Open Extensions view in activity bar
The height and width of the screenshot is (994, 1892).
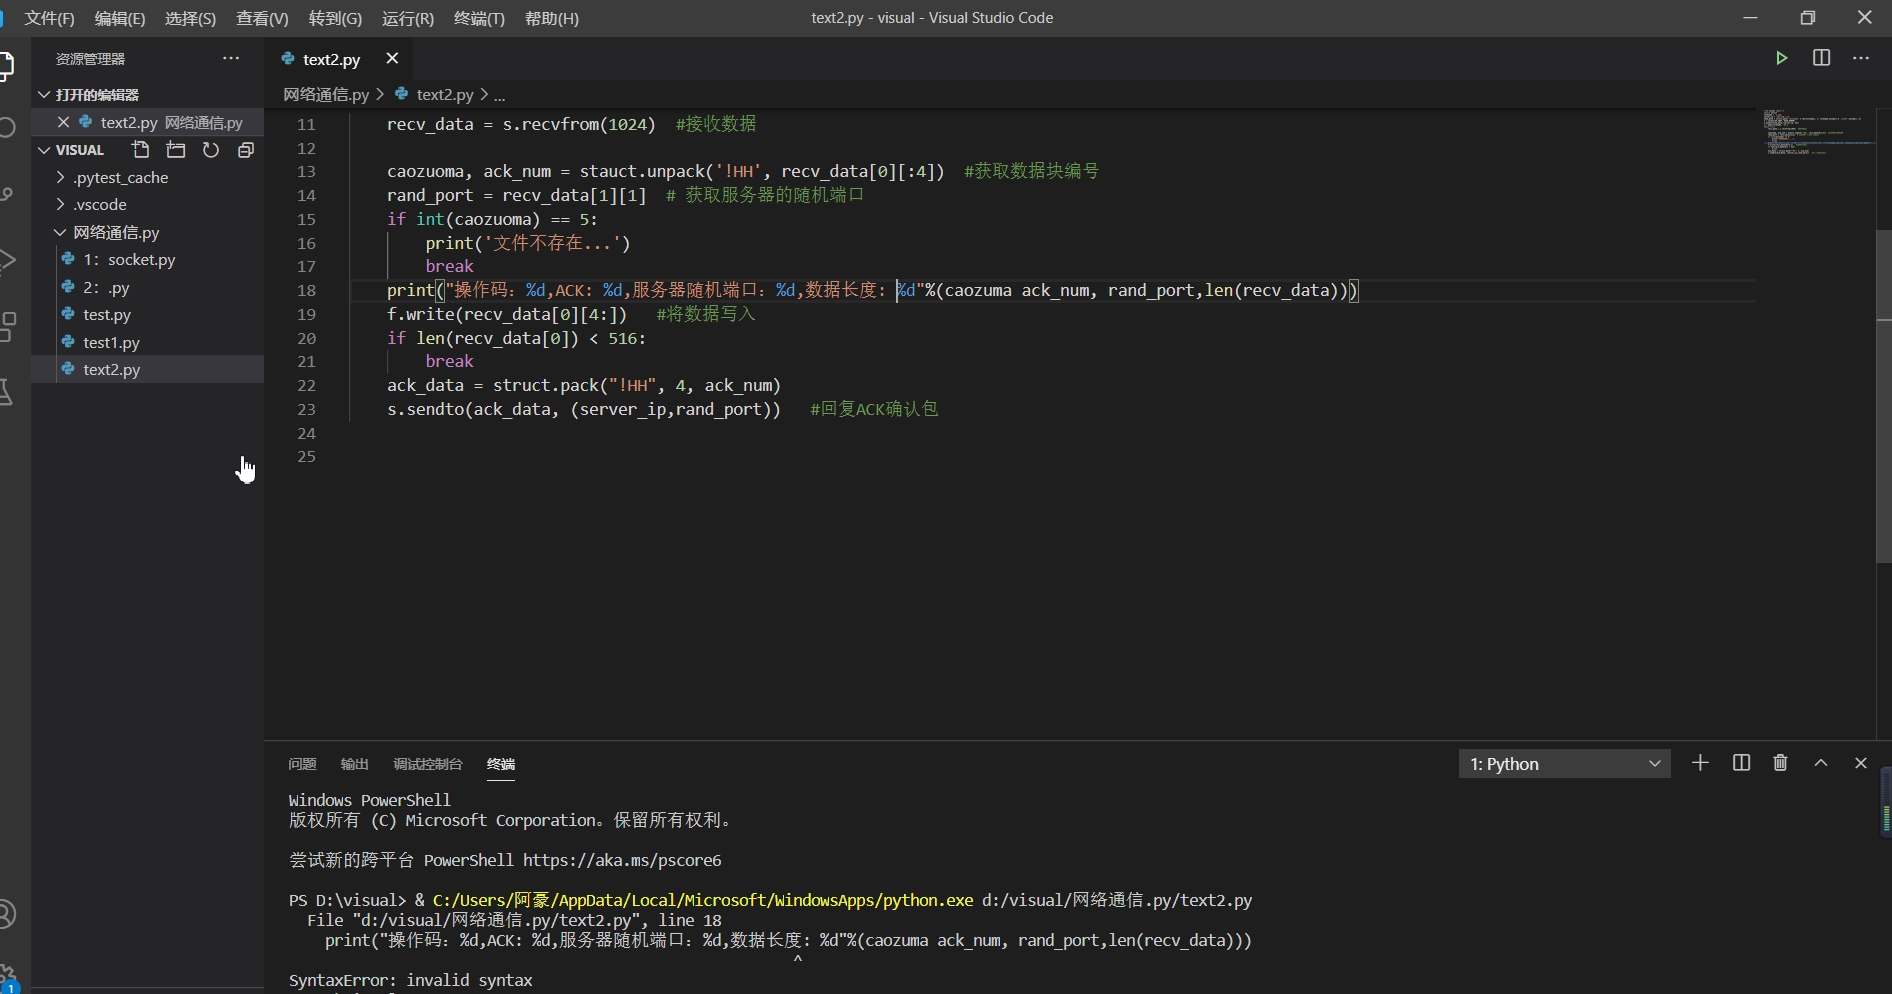tap(8, 326)
